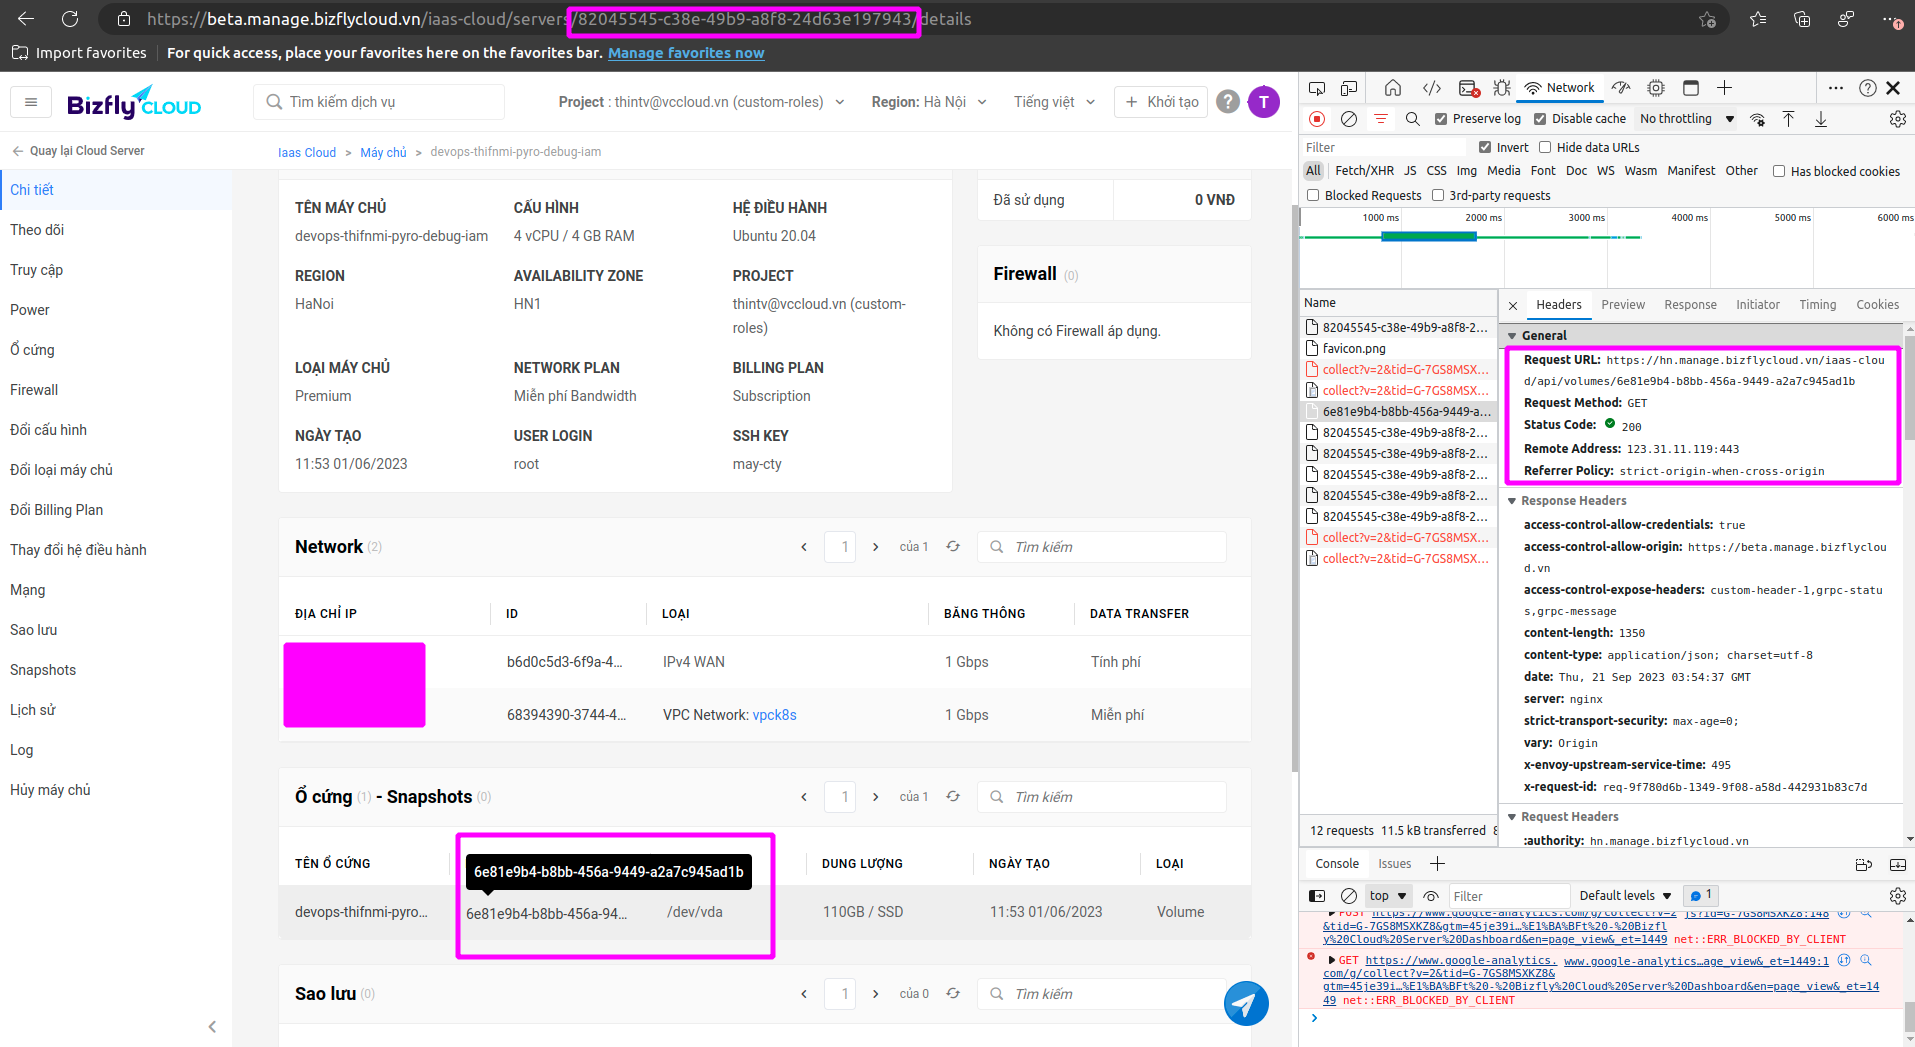Open DevTools settings gear in Network toolbar

[1897, 119]
